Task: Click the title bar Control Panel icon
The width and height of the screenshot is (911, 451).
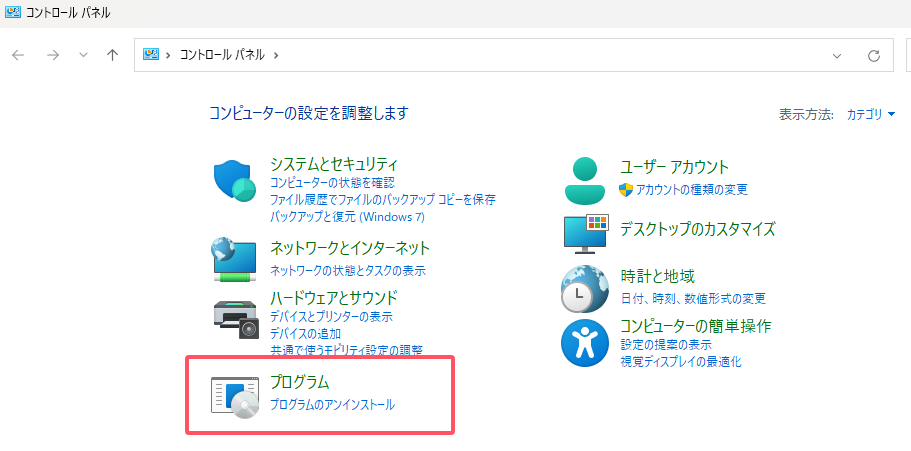Action: point(13,12)
